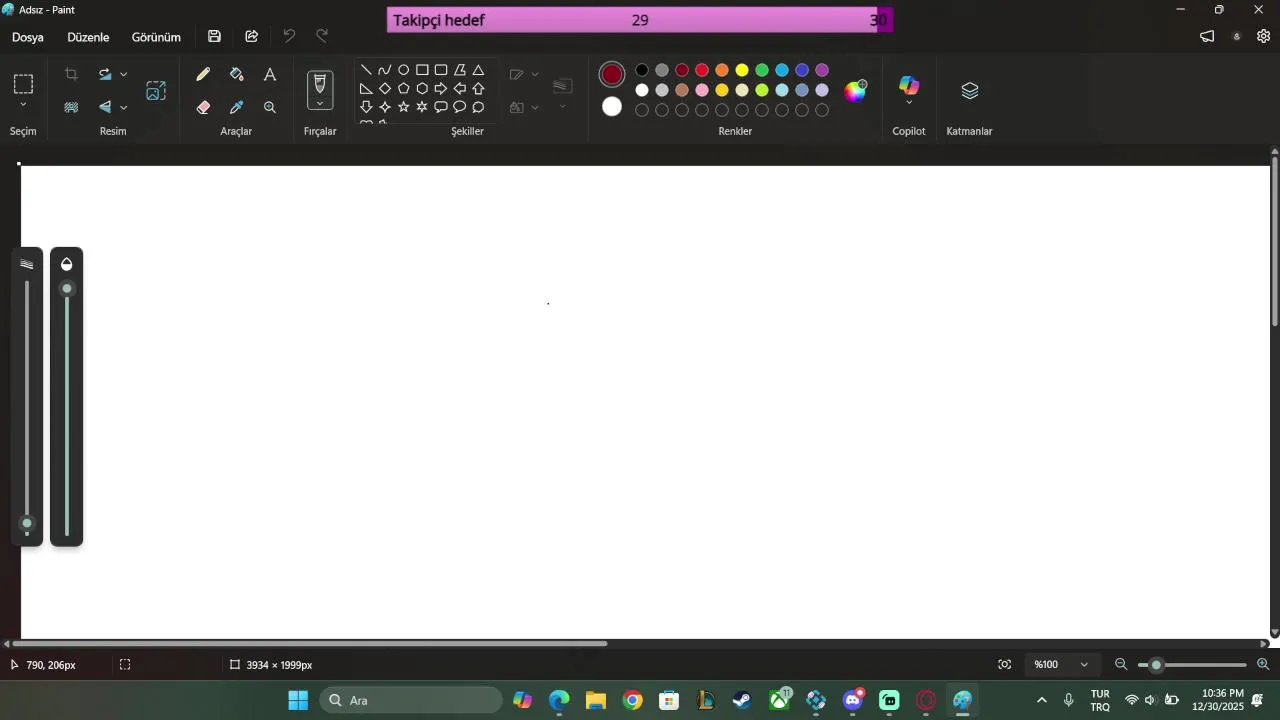Click the Flip image icon
This screenshot has width=1280, height=720.
[105, 107]
